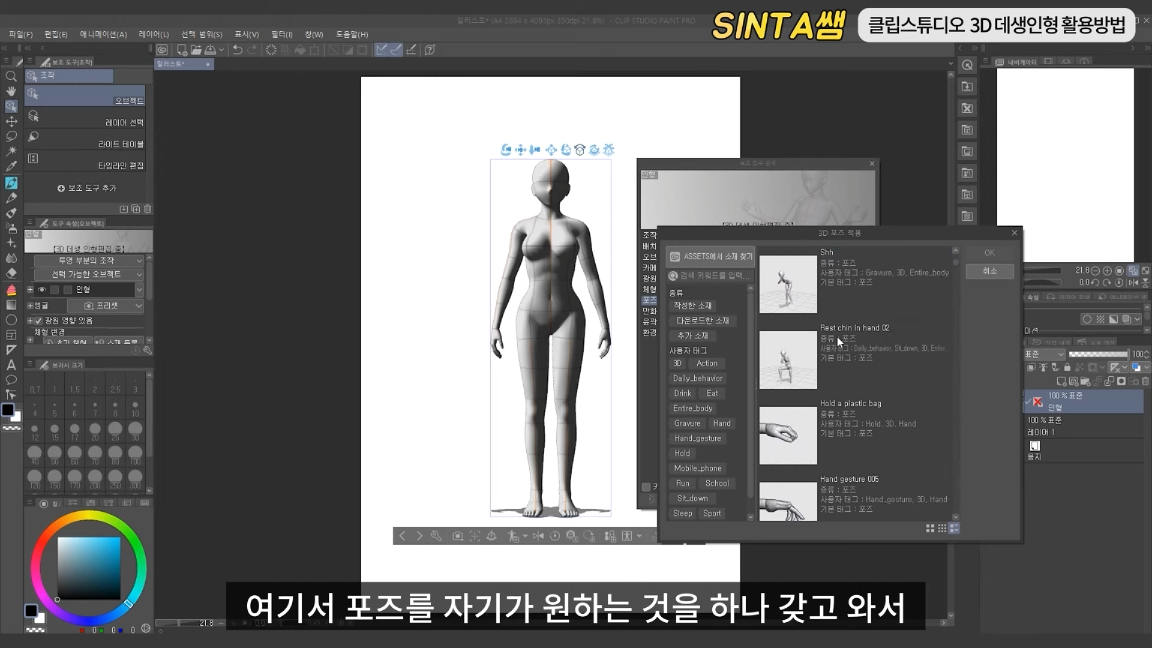Click the ASSETS에서 소재 찾기 button

click(x=710, y=256)
